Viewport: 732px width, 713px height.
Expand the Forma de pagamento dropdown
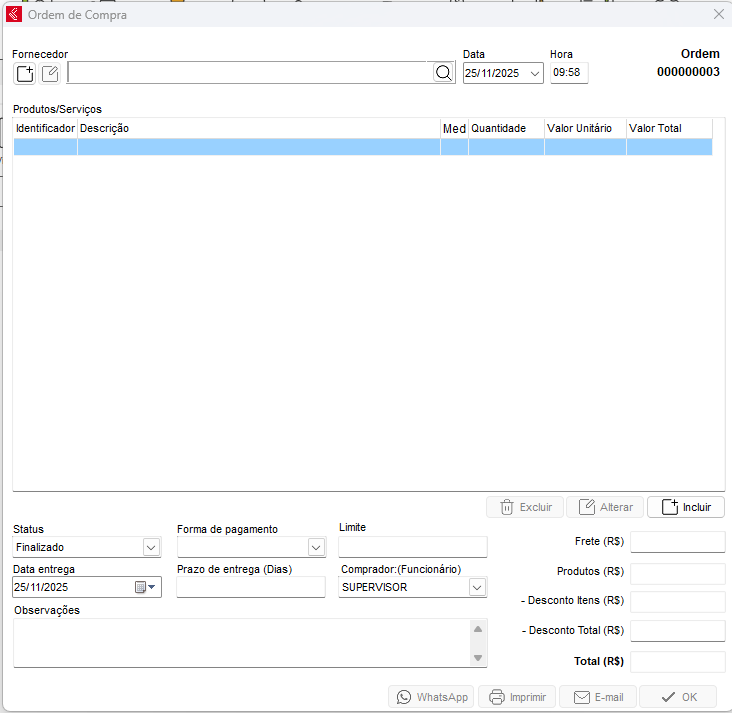click(x=316, y=547)
